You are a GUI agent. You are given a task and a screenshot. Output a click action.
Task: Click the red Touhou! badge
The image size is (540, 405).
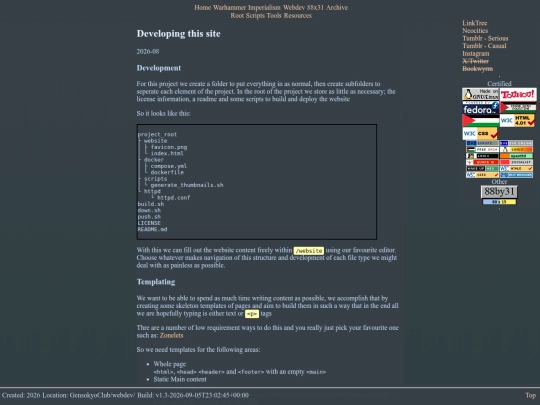pyautogui.click(x=518, y=94)
